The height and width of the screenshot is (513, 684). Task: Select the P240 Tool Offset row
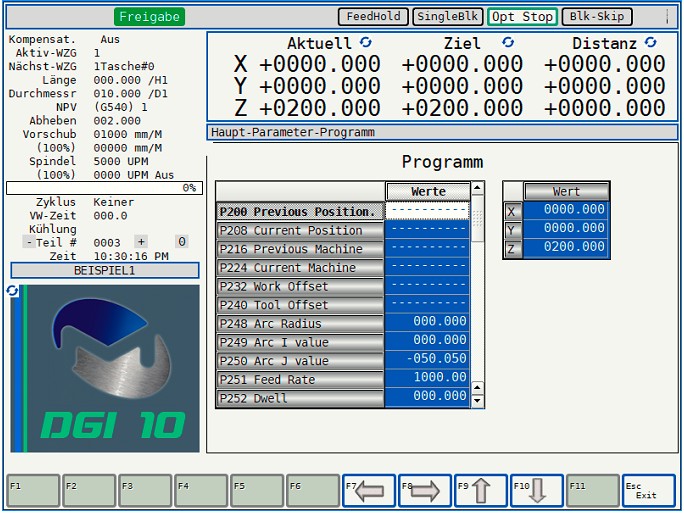click(x=300, y=305)
